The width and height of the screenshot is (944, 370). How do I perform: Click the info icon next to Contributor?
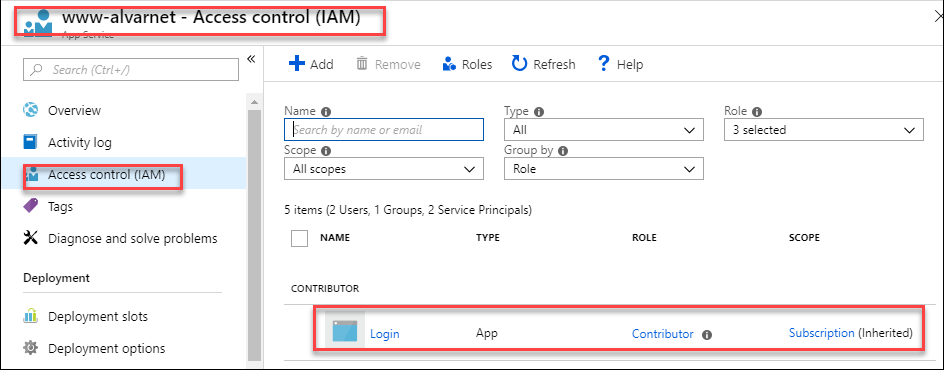pos(707,335)
